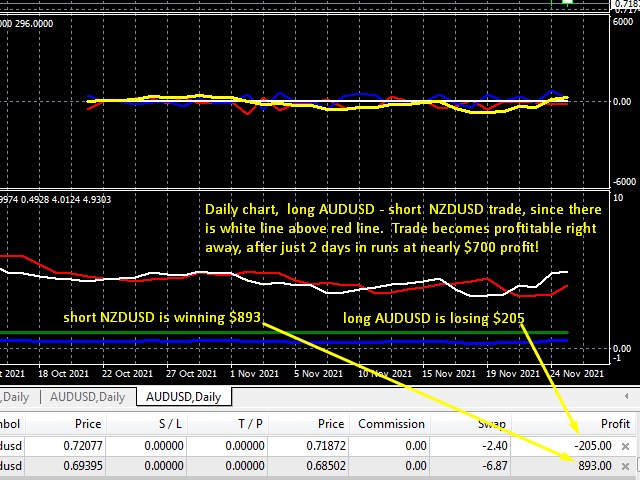Select current price 0.68502 cell
640x480 pixels.
click(326, 466)
